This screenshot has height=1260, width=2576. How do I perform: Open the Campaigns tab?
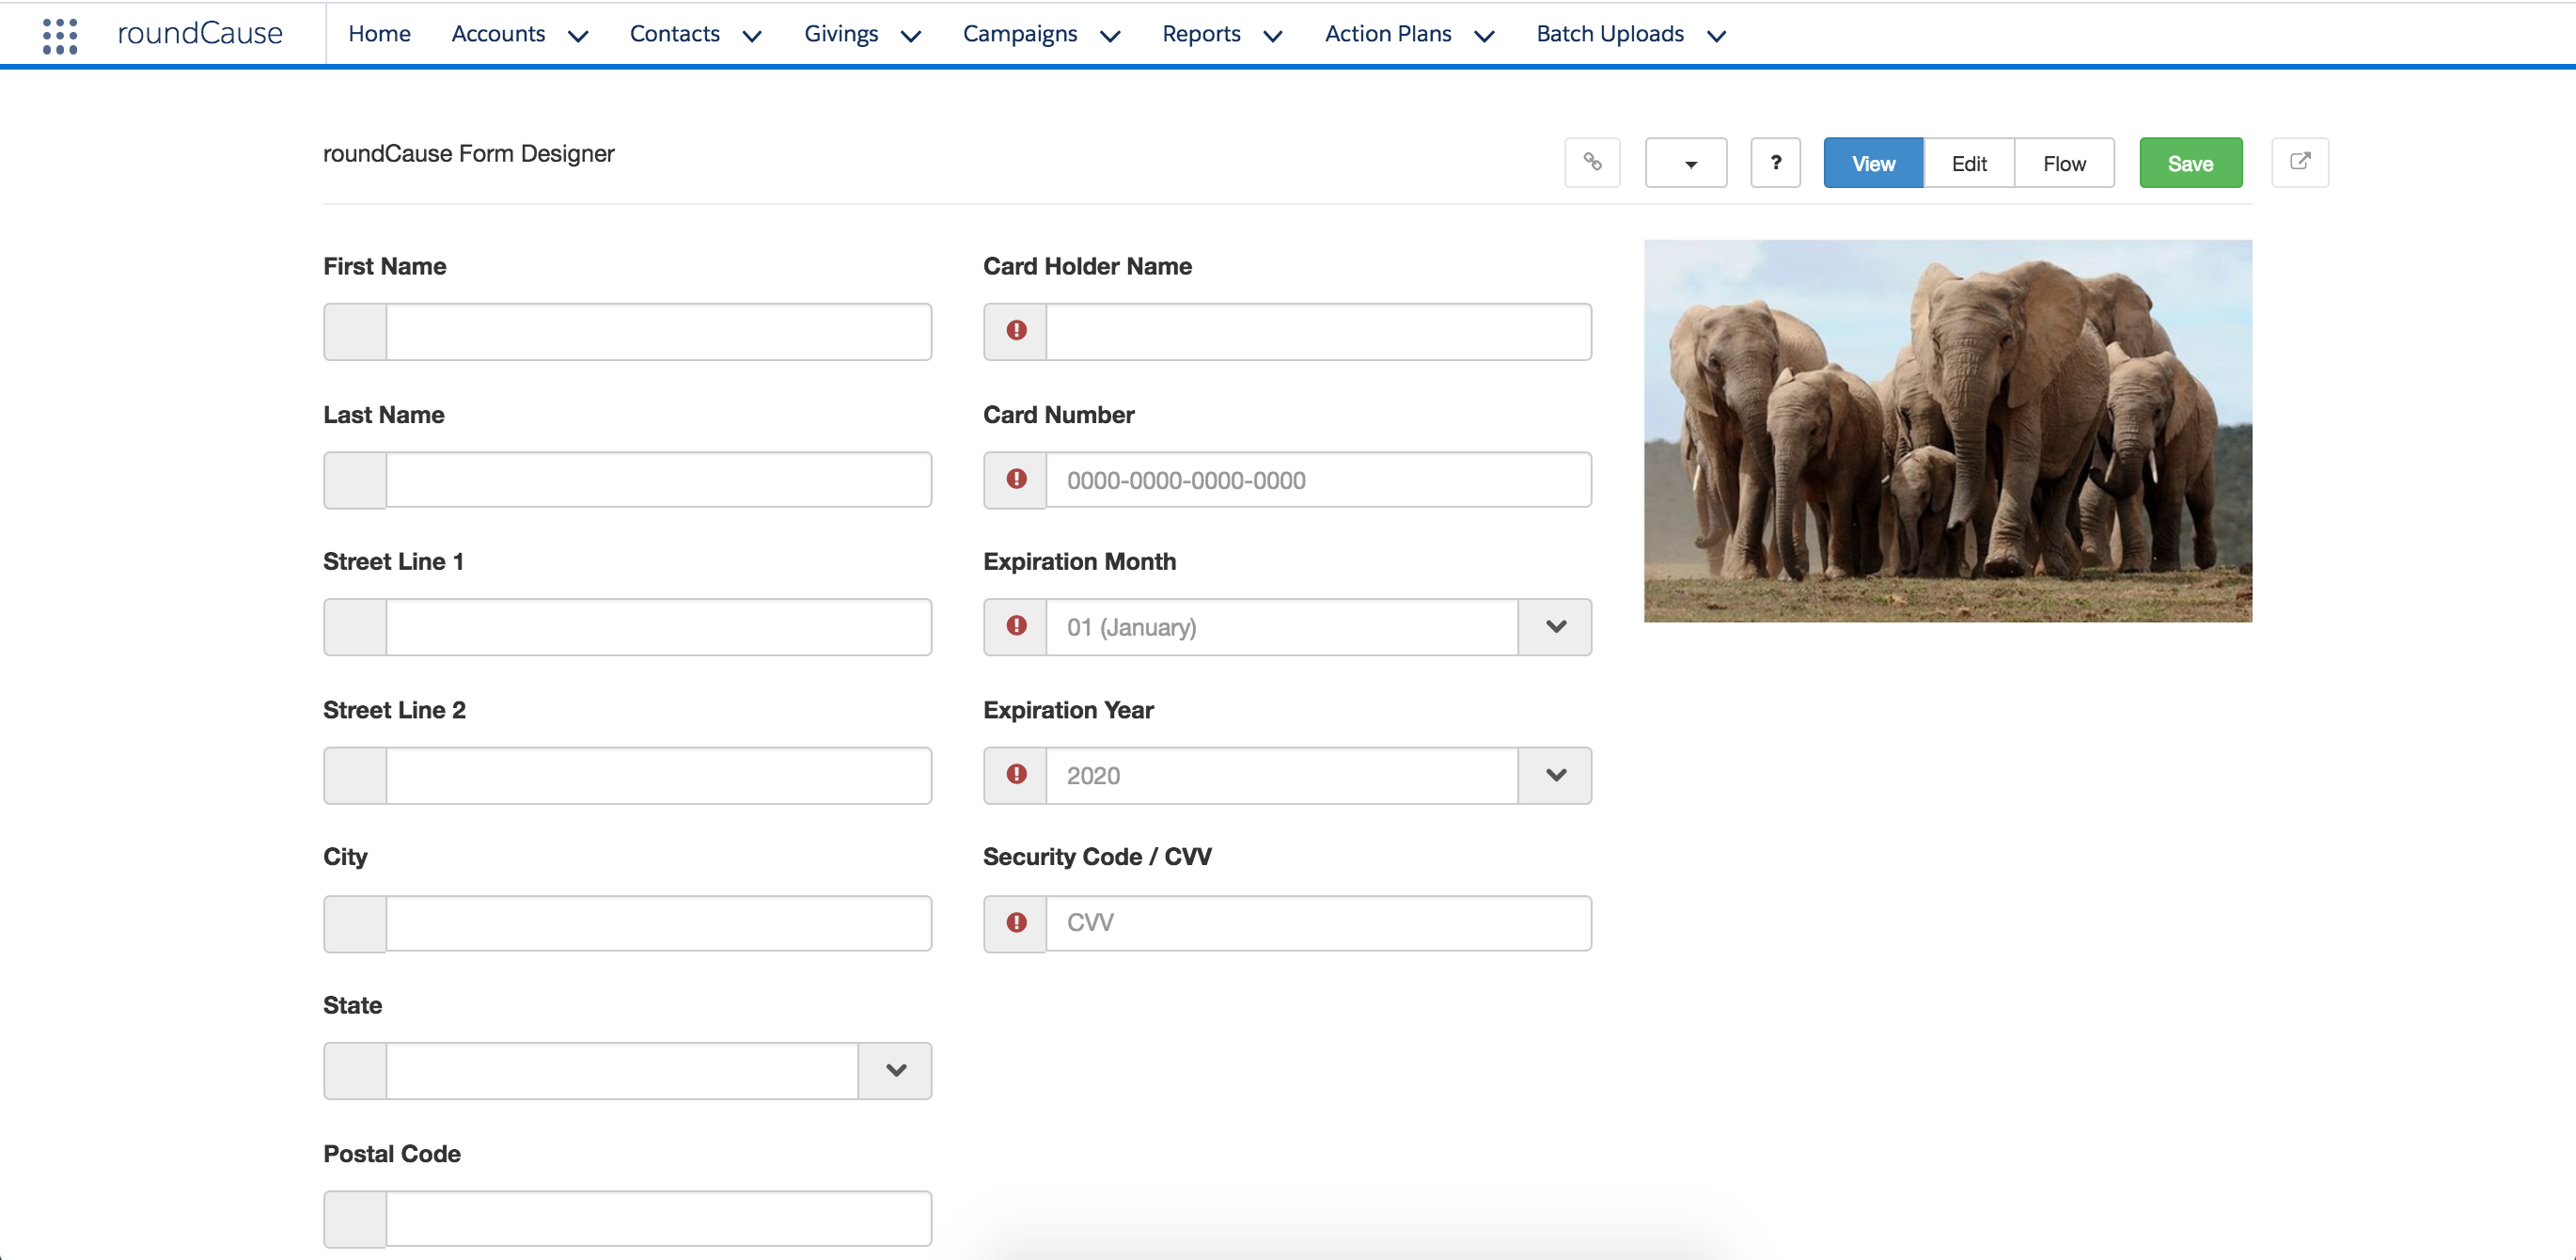pos(1020,34)
